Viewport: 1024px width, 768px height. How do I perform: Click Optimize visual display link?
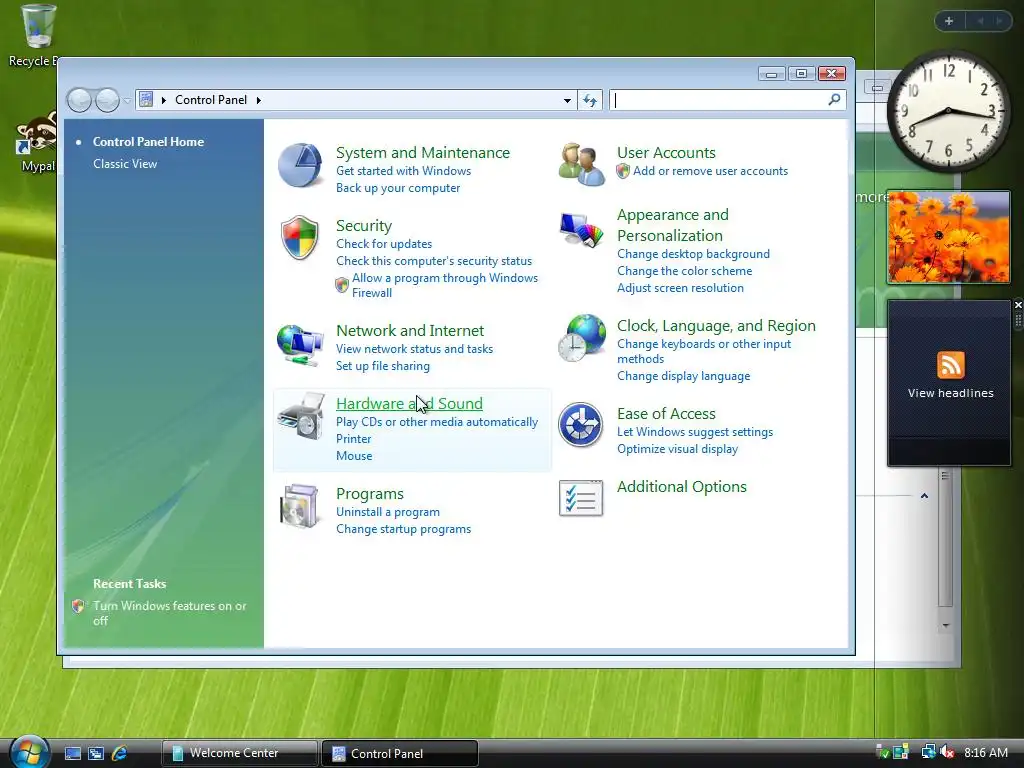tap(677, 449)
